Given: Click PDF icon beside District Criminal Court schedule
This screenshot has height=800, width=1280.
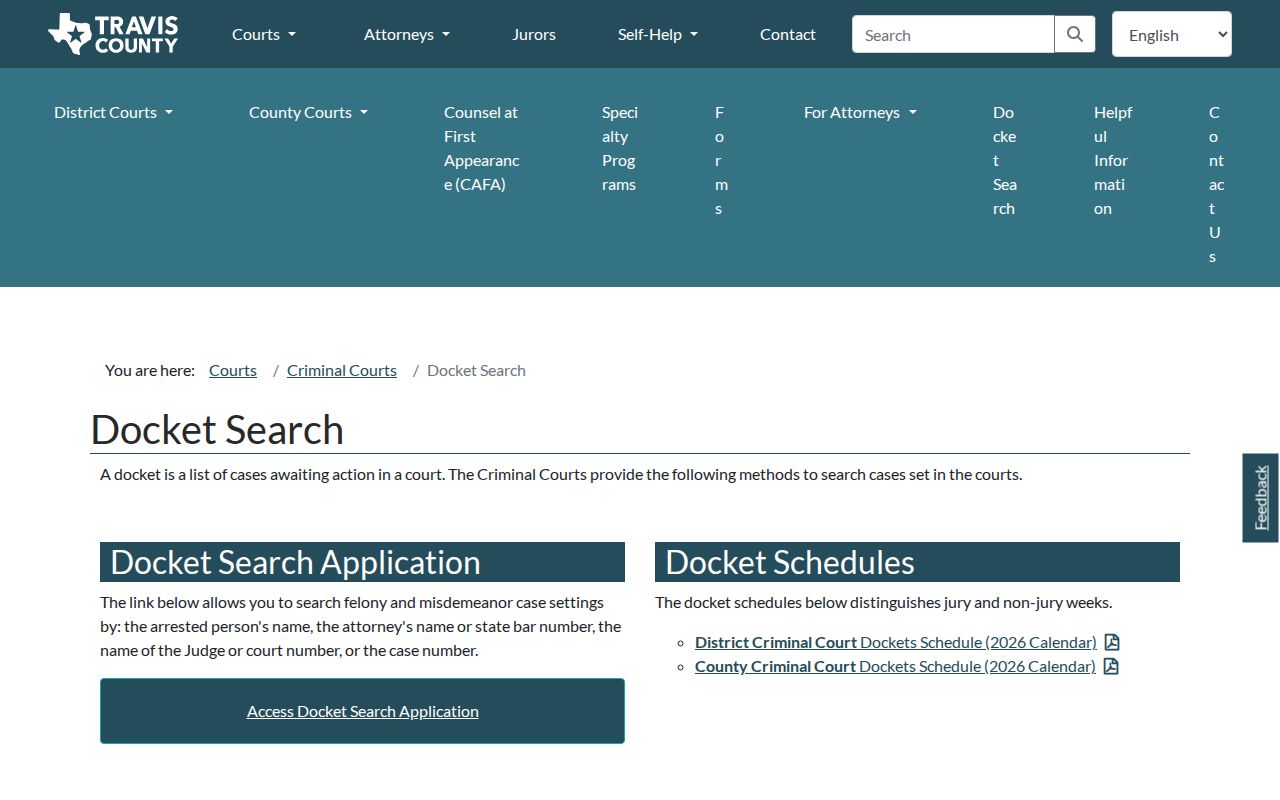Looking at the screenshot, I should click(1111, 642).
